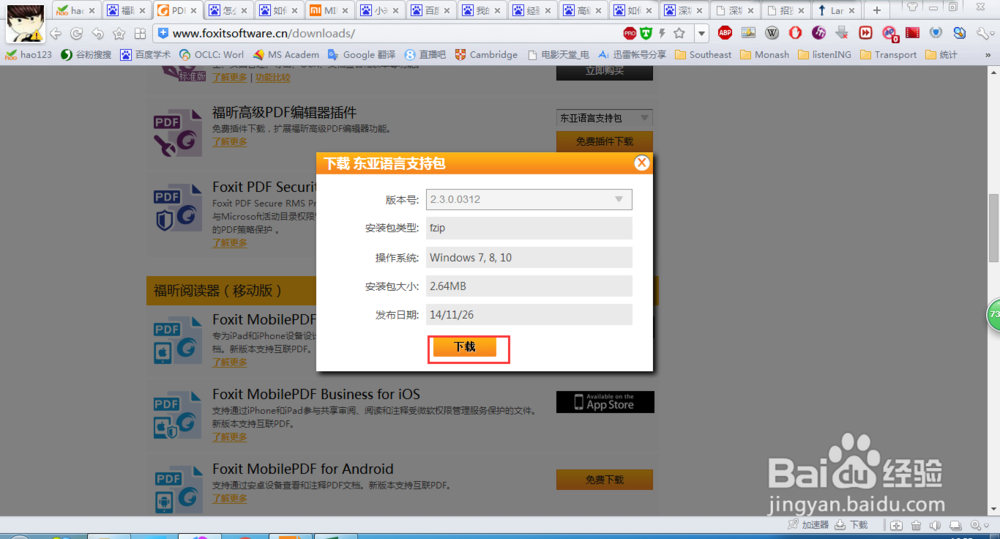Expand the Transport bookmark folder
Image resolution: width=1000 pixels, height=539 pixels.
[x=888, y=55]
